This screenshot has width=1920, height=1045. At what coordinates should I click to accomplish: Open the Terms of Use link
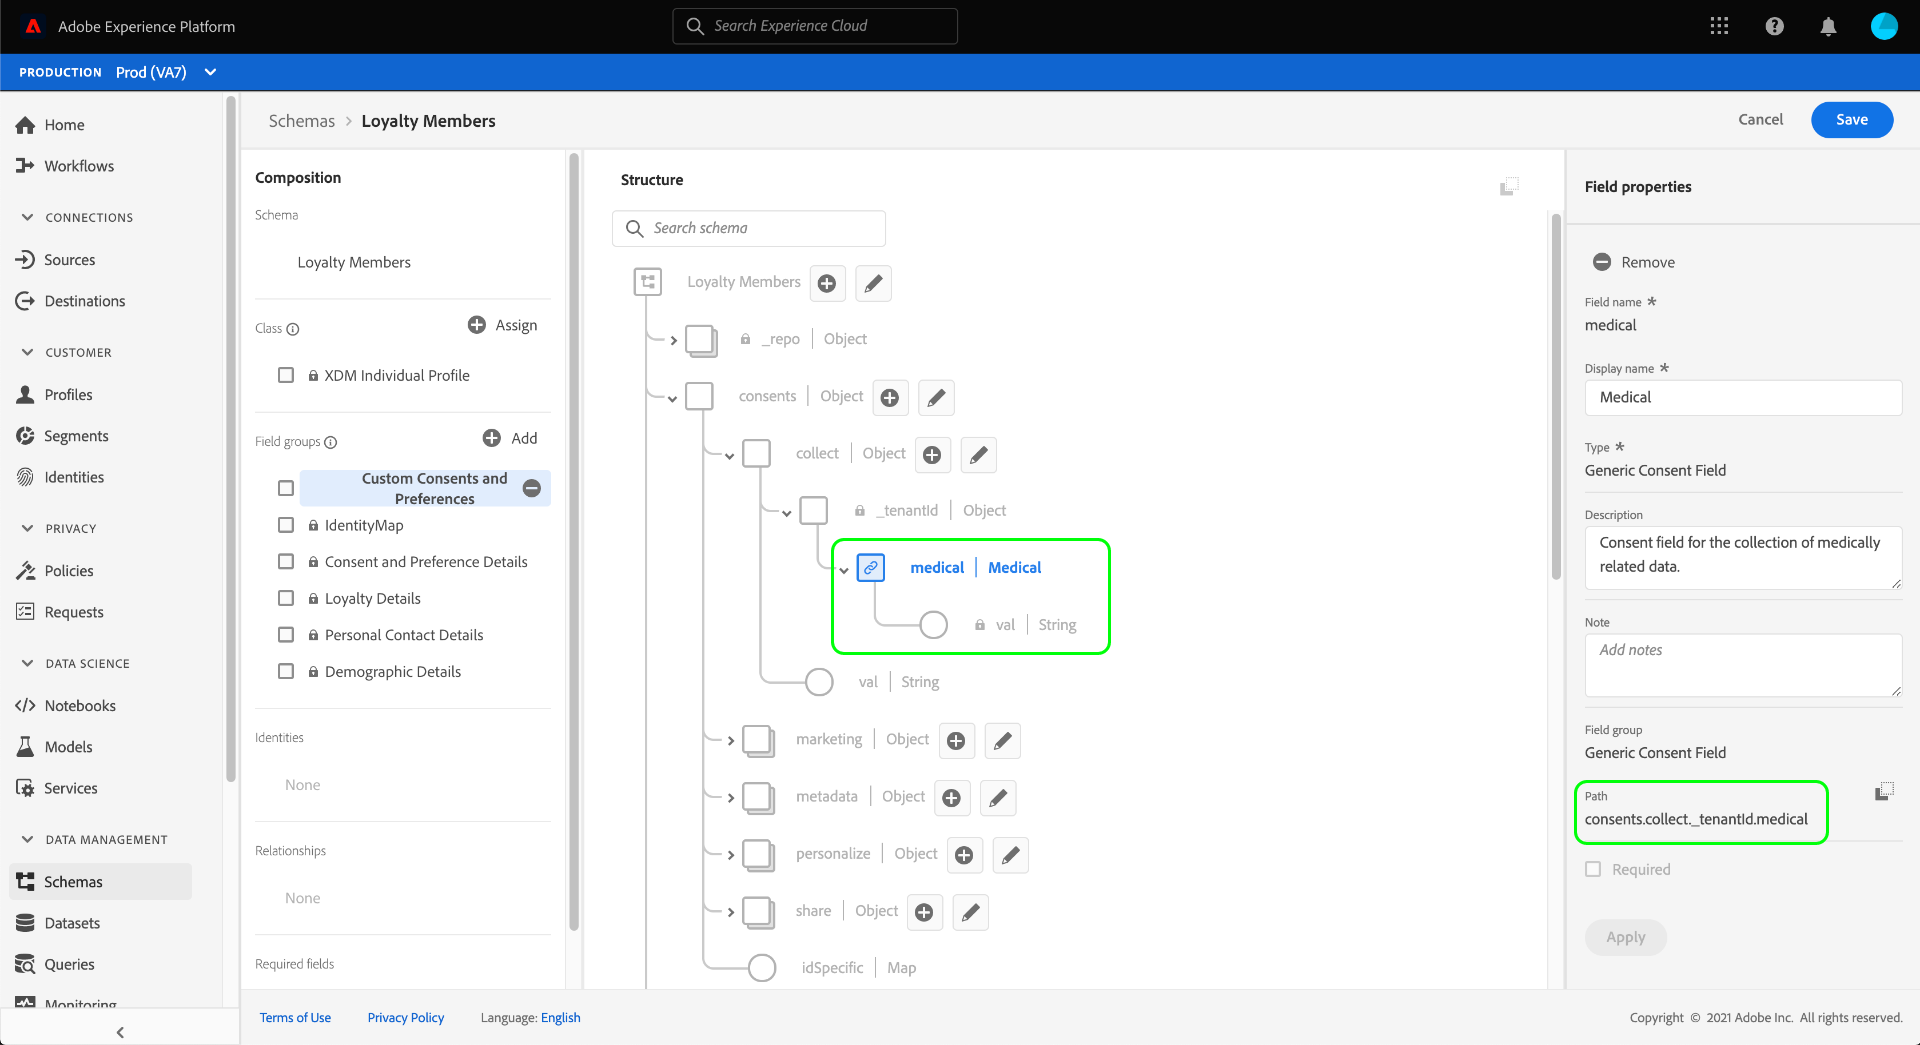(x=295, y=1018)
